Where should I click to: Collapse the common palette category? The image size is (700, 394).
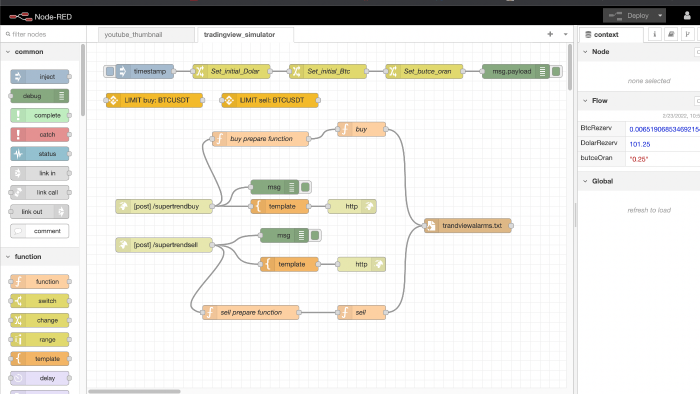pos(8,52)
